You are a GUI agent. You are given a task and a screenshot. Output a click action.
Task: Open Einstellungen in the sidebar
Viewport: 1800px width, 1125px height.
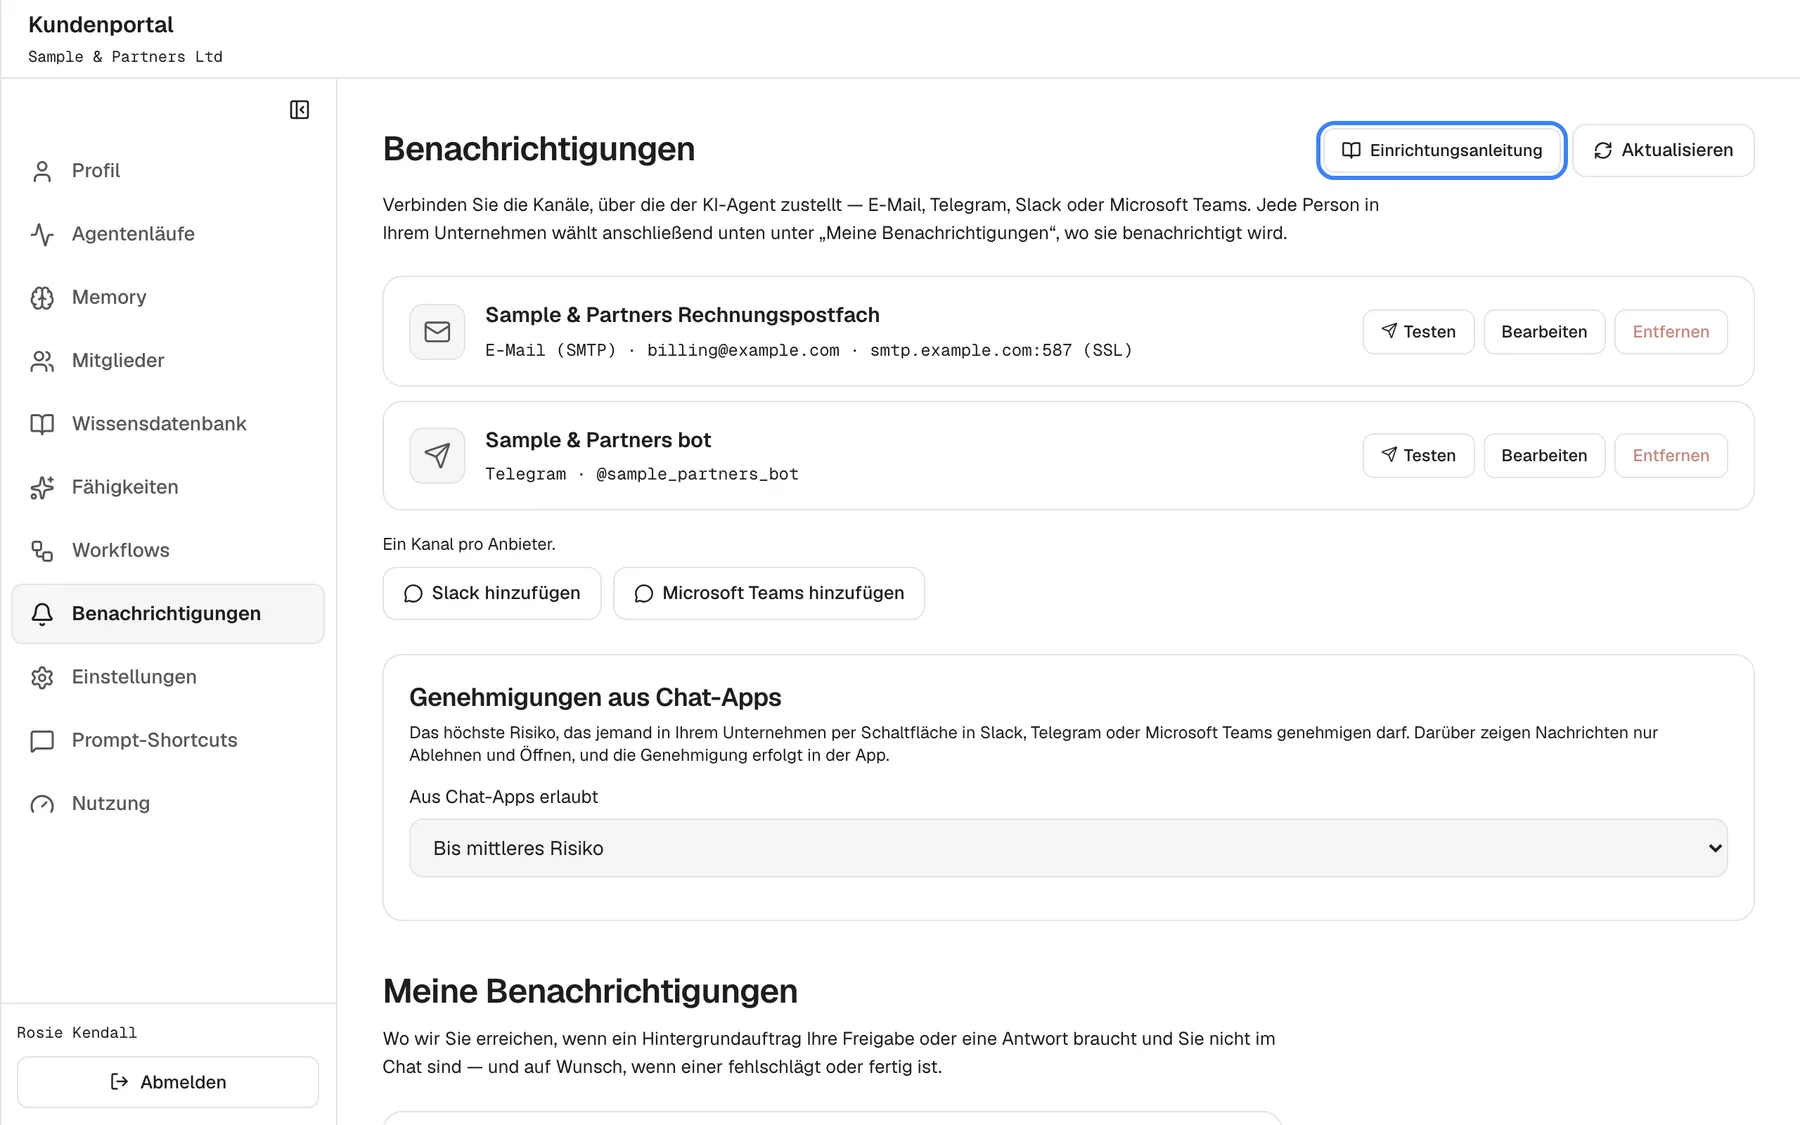pos(168,677)
